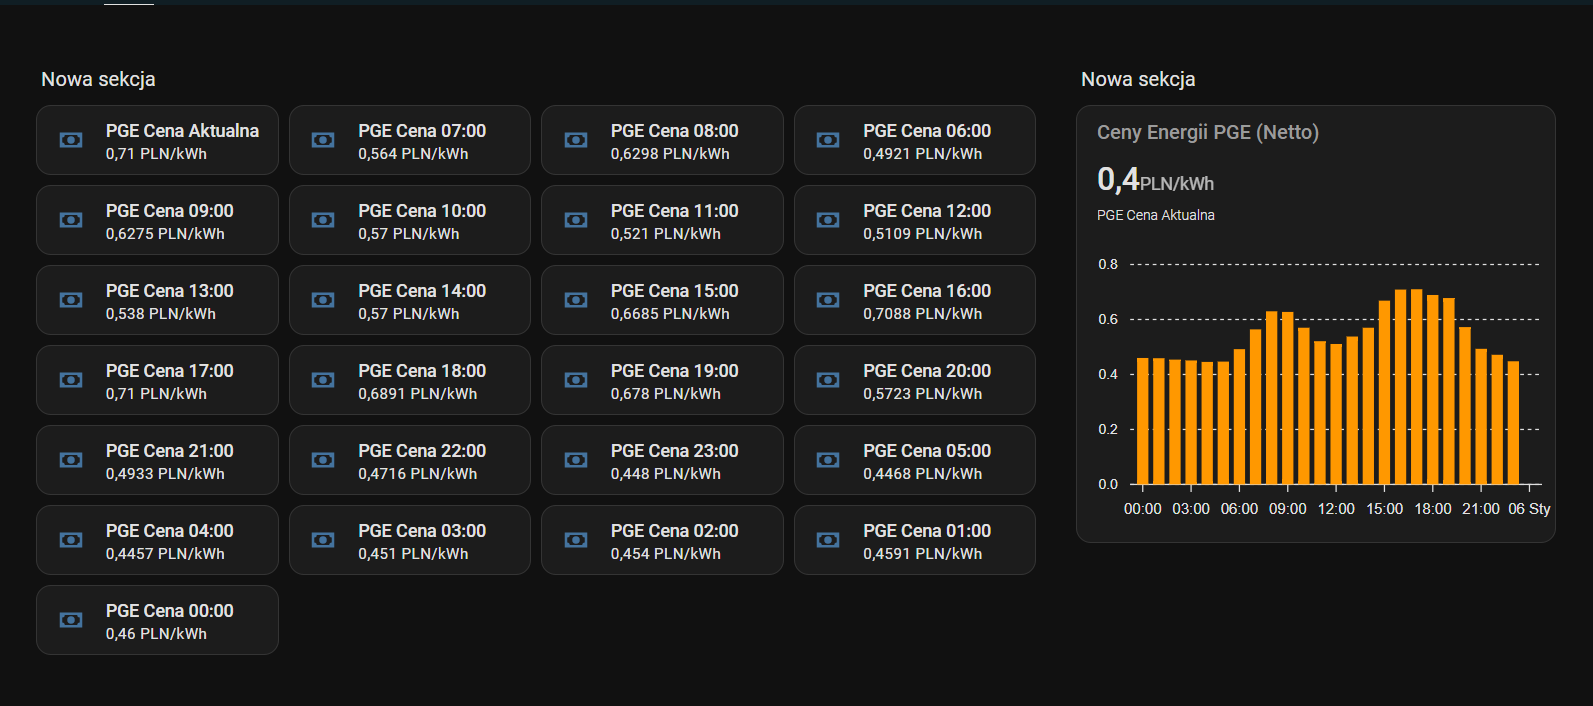Click the cash icon beside PGE Cena 16:00
The height and width of the screenshot is (706, 1593).
[828, 300]
